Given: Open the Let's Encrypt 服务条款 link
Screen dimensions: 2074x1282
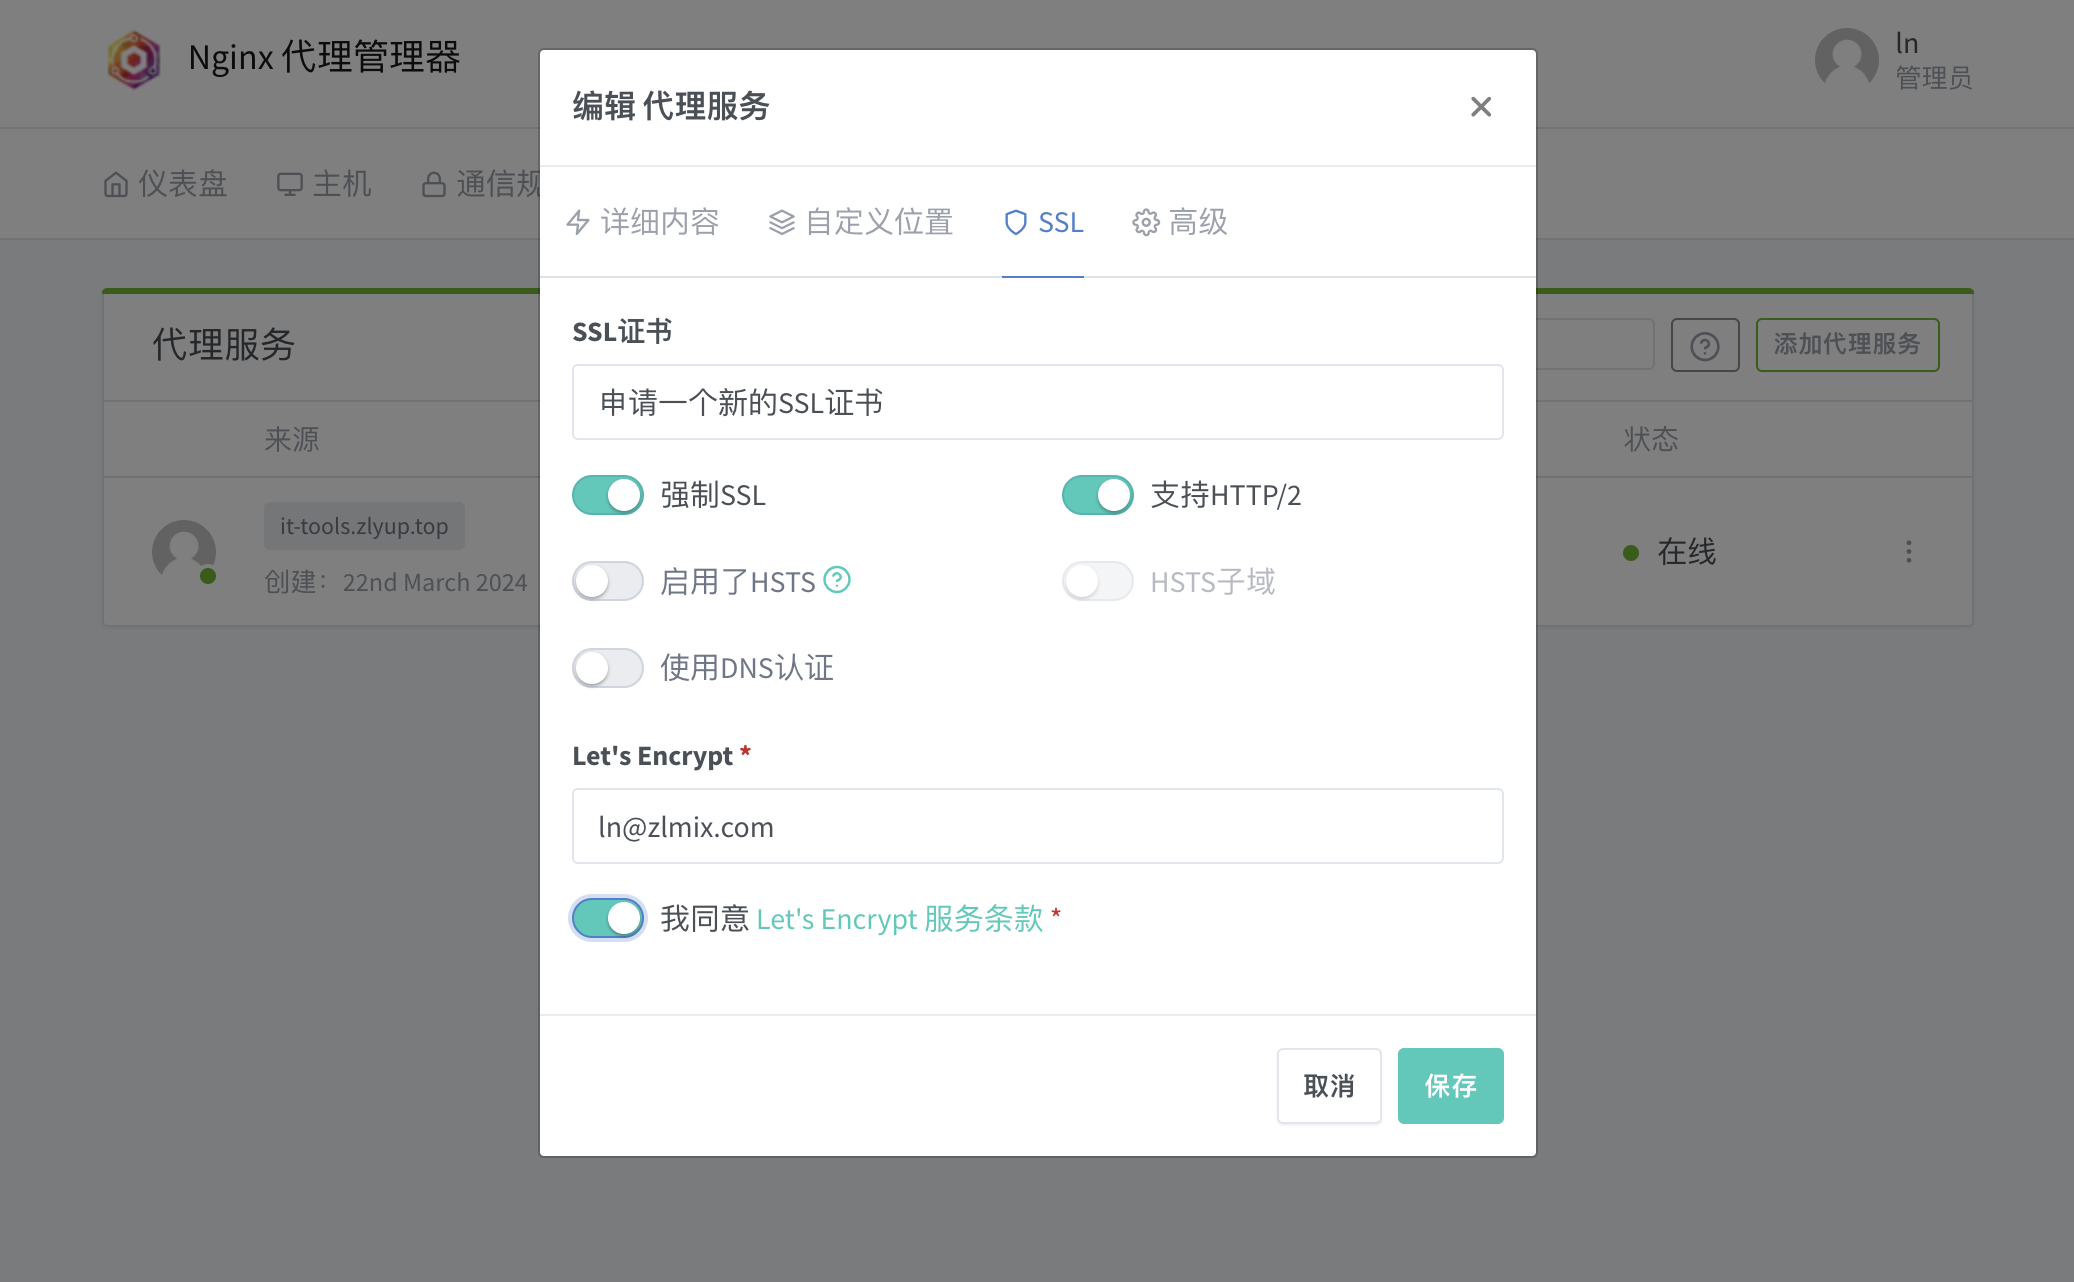Looking at the screenshot, I should click(899, 918).
